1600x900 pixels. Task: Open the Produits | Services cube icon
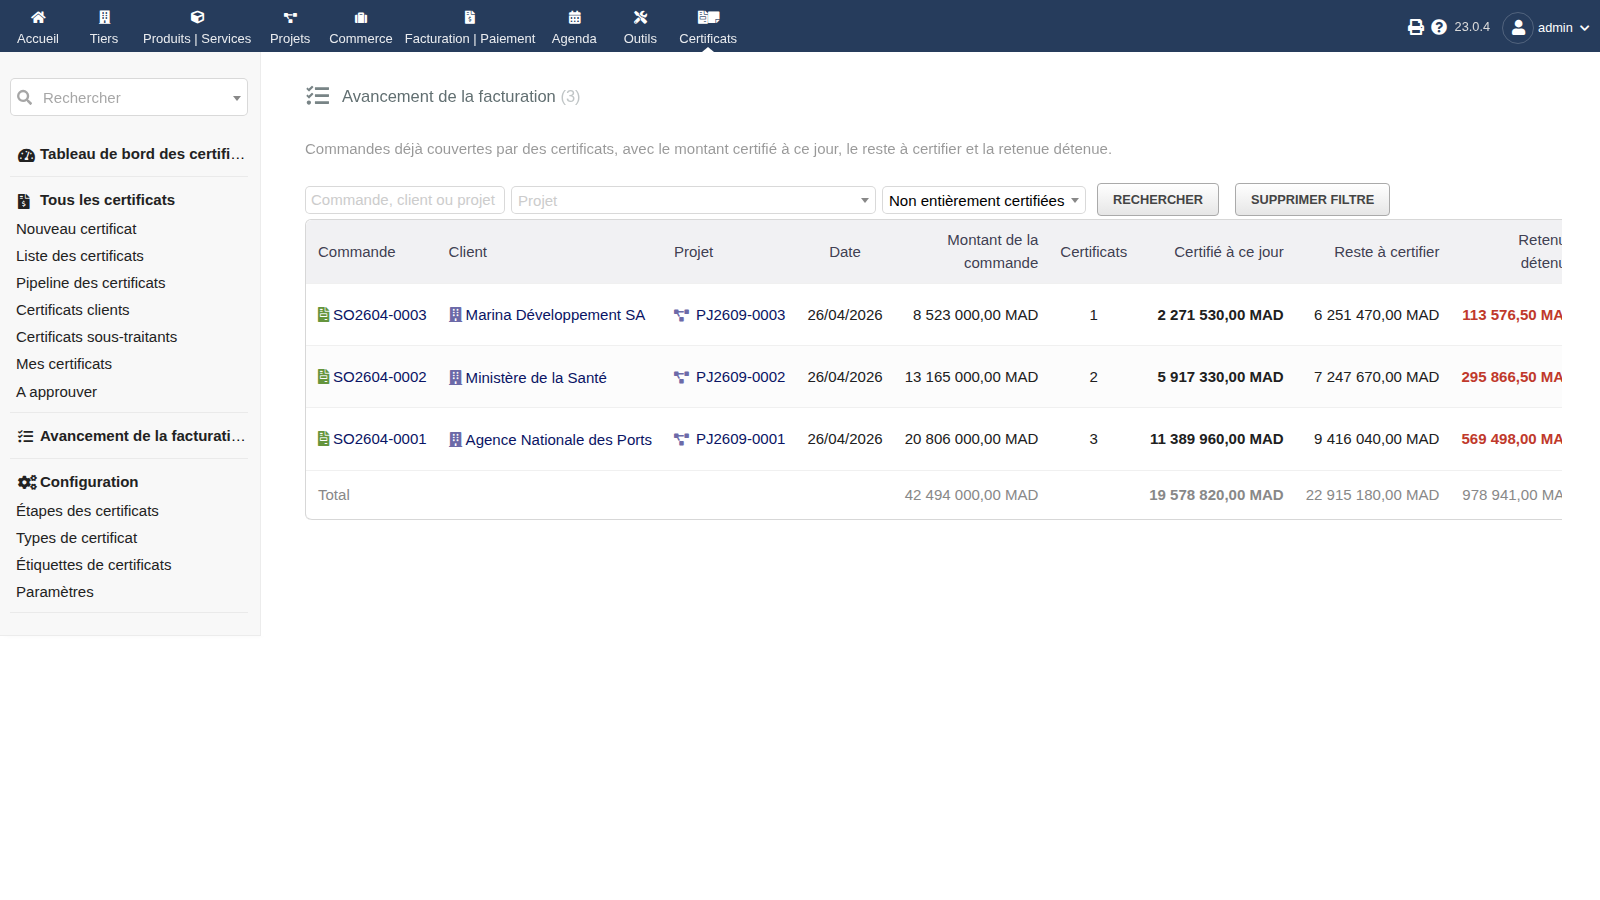point(197,17)
